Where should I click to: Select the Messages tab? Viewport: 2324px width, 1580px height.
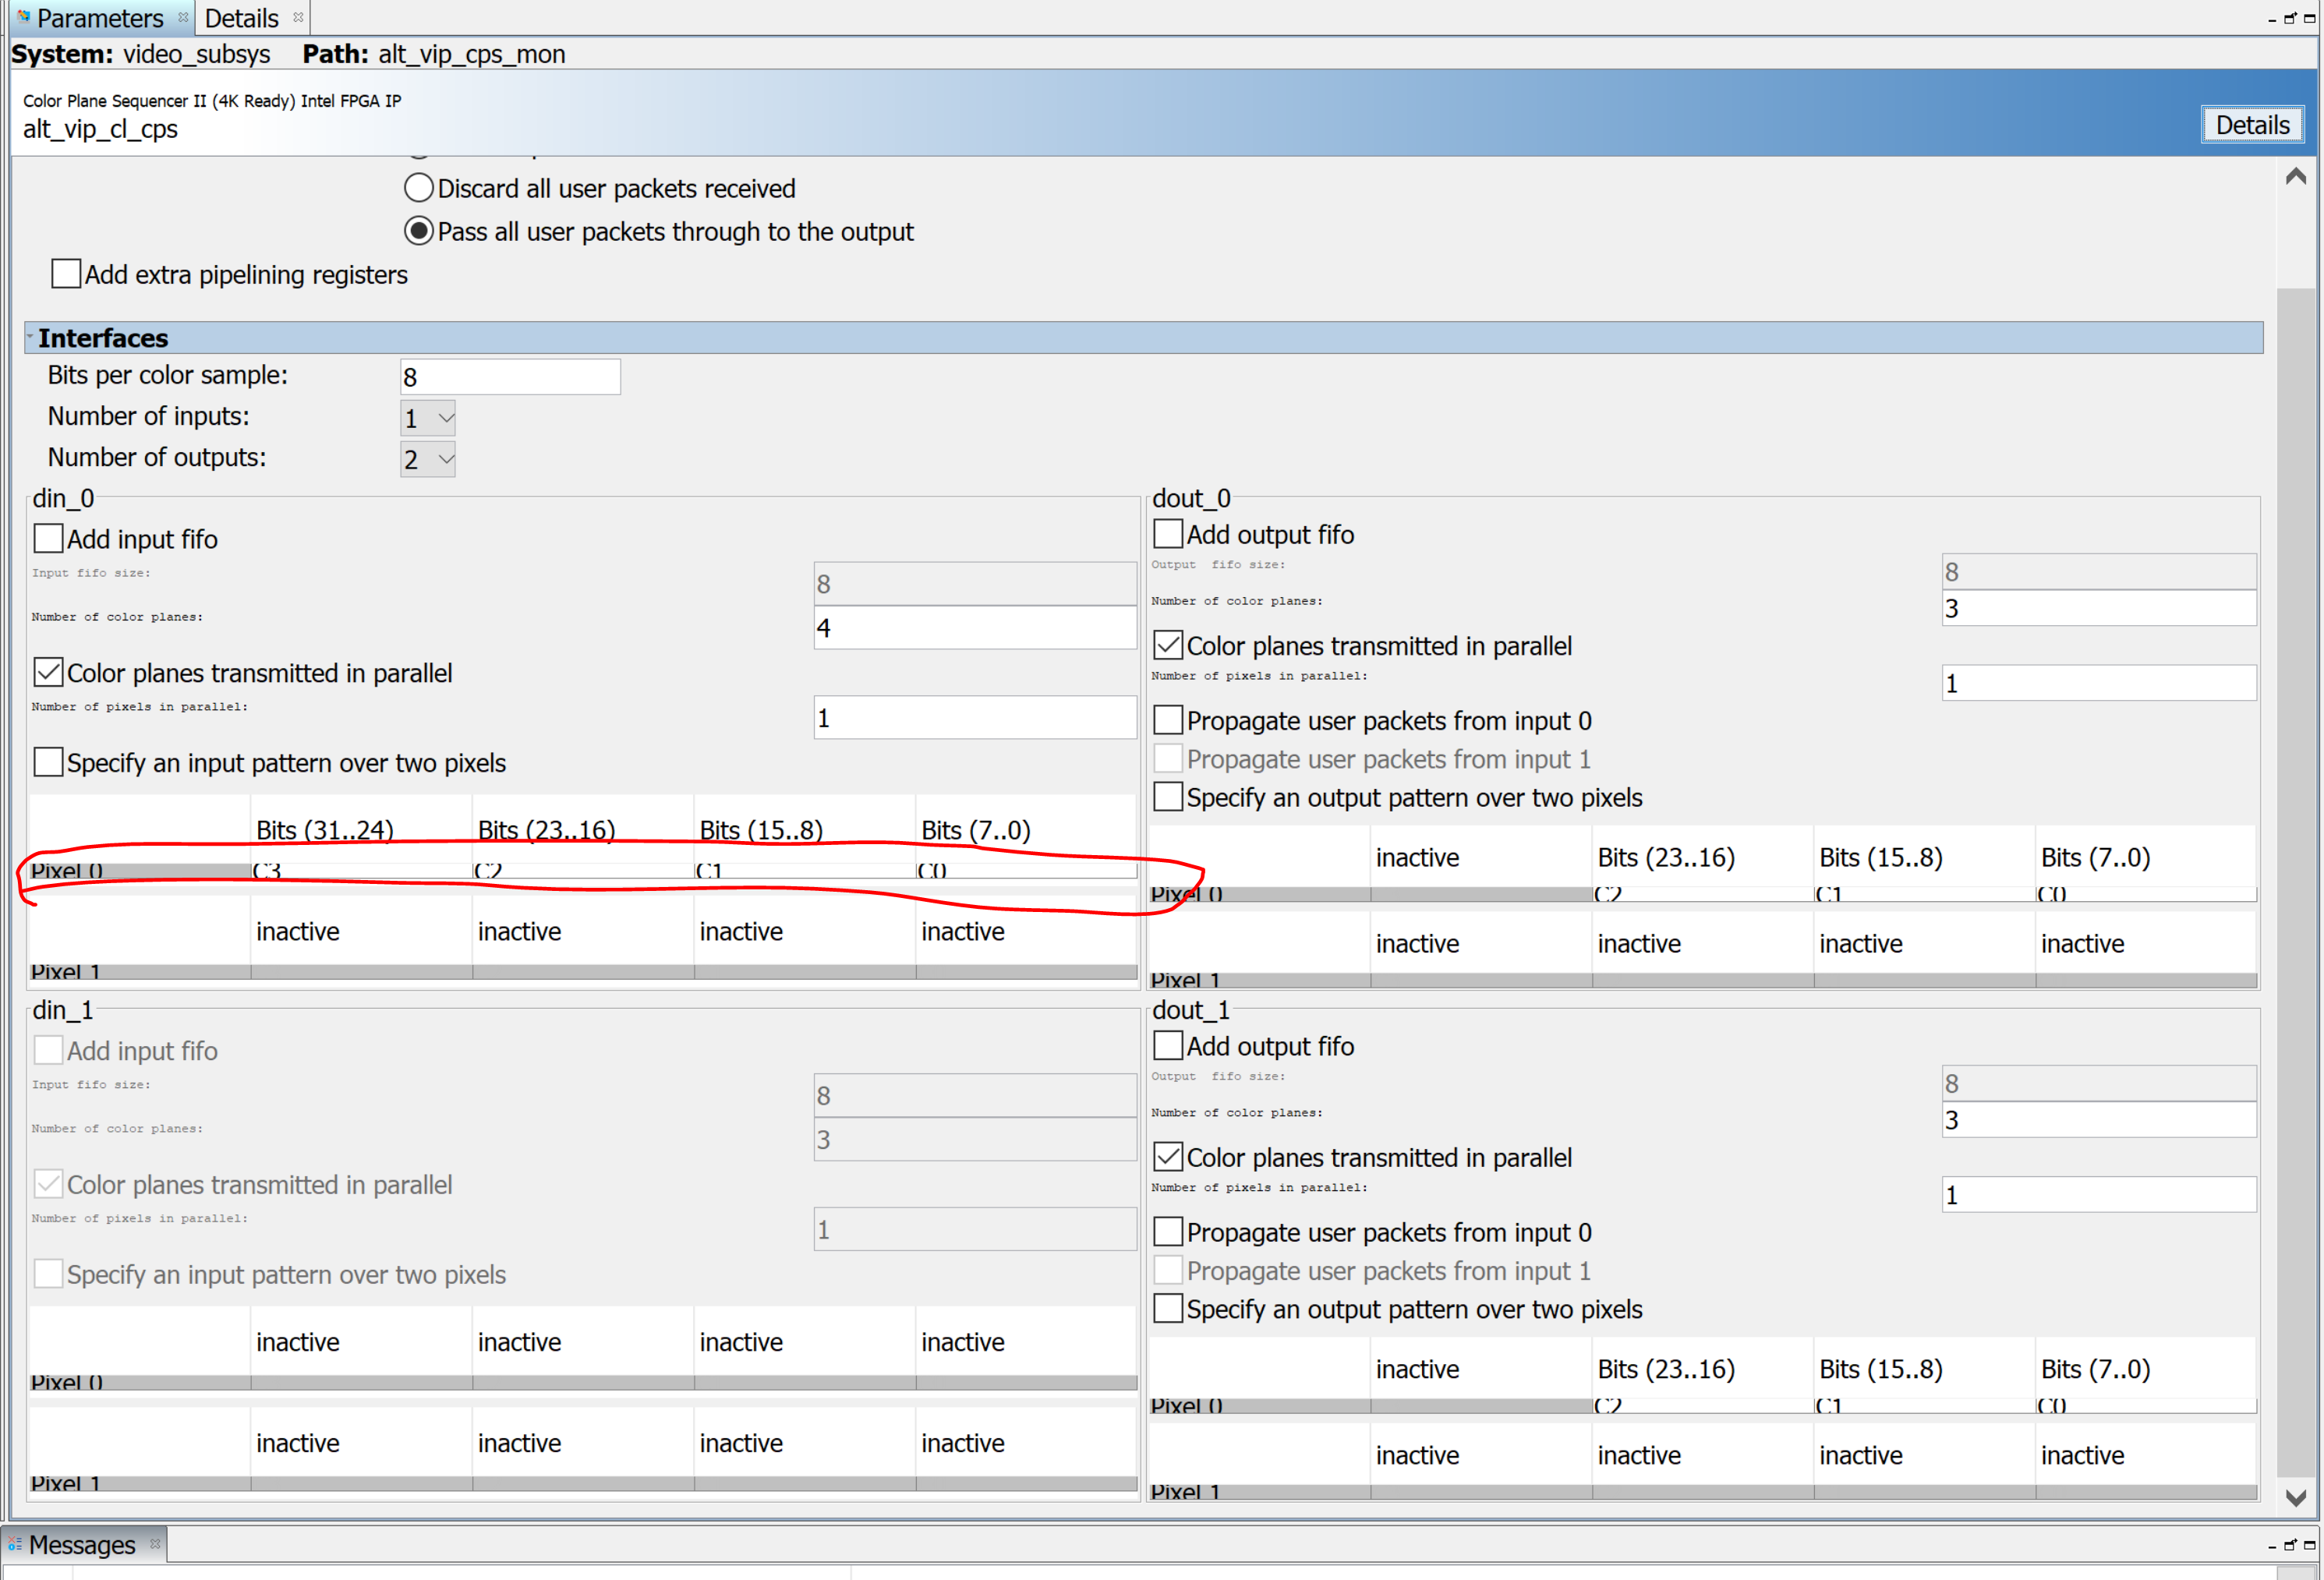(x=81, y=1544)
